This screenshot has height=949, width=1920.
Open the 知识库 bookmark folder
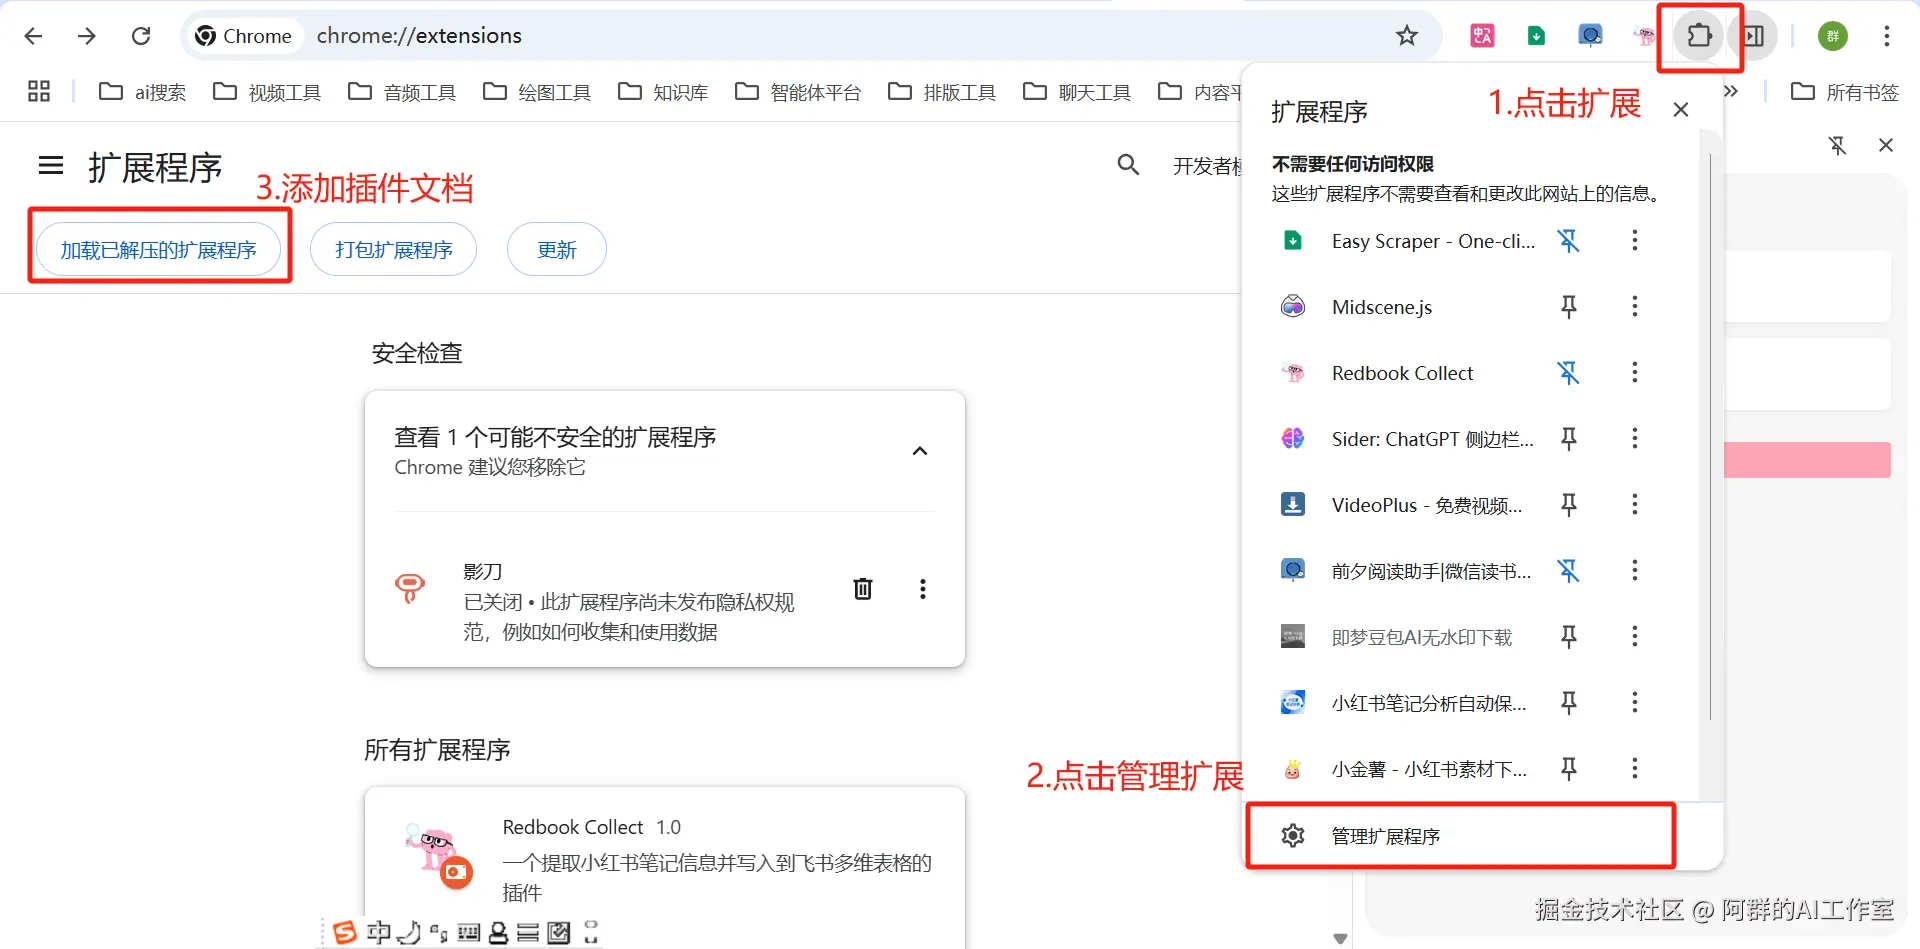point(663,92)
